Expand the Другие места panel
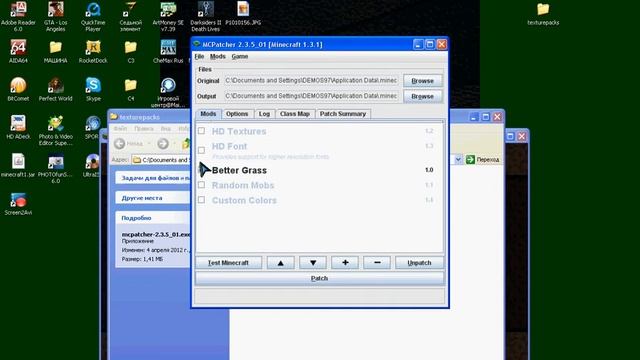Image resolution: width=640 pixels, height=360 pixels. (x=153, y=198)
